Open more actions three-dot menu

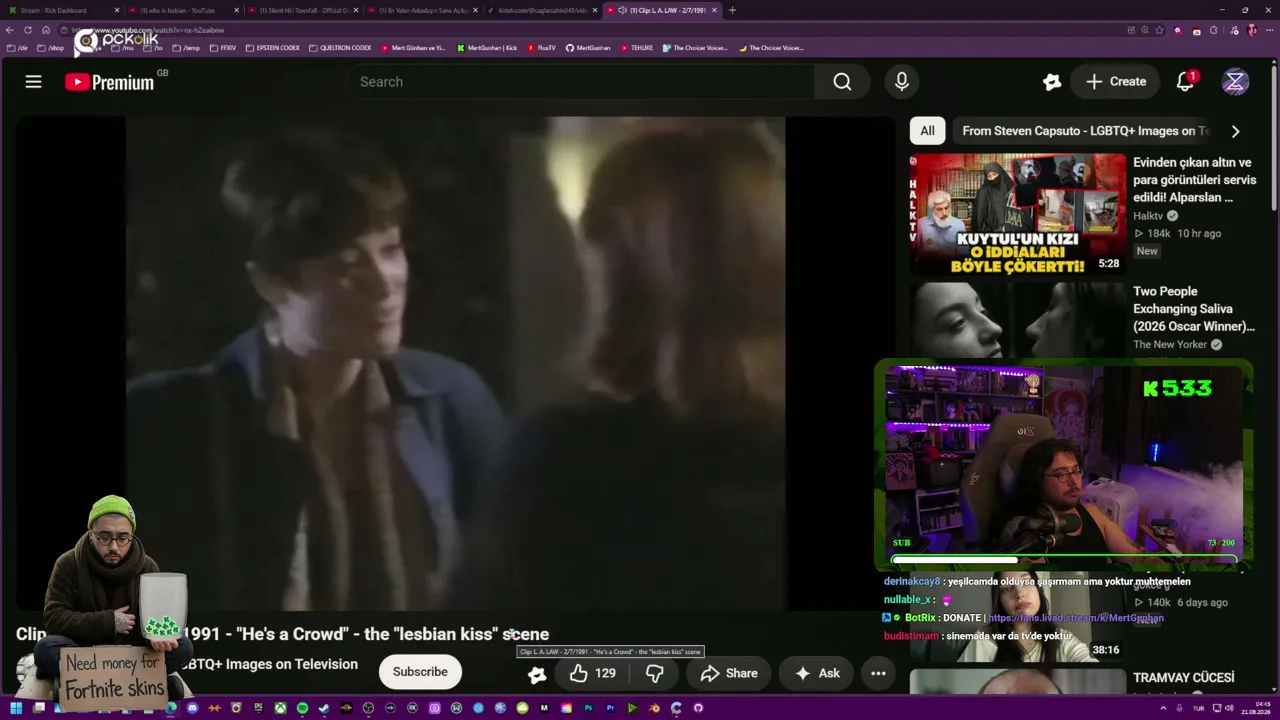[x=878, y=674]
